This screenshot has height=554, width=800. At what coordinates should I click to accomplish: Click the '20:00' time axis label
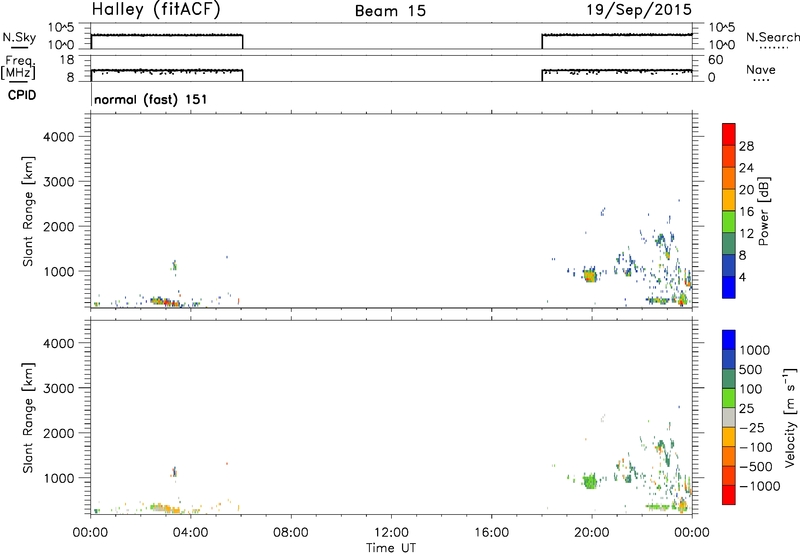pyautogui.click(x=592, y=533)
